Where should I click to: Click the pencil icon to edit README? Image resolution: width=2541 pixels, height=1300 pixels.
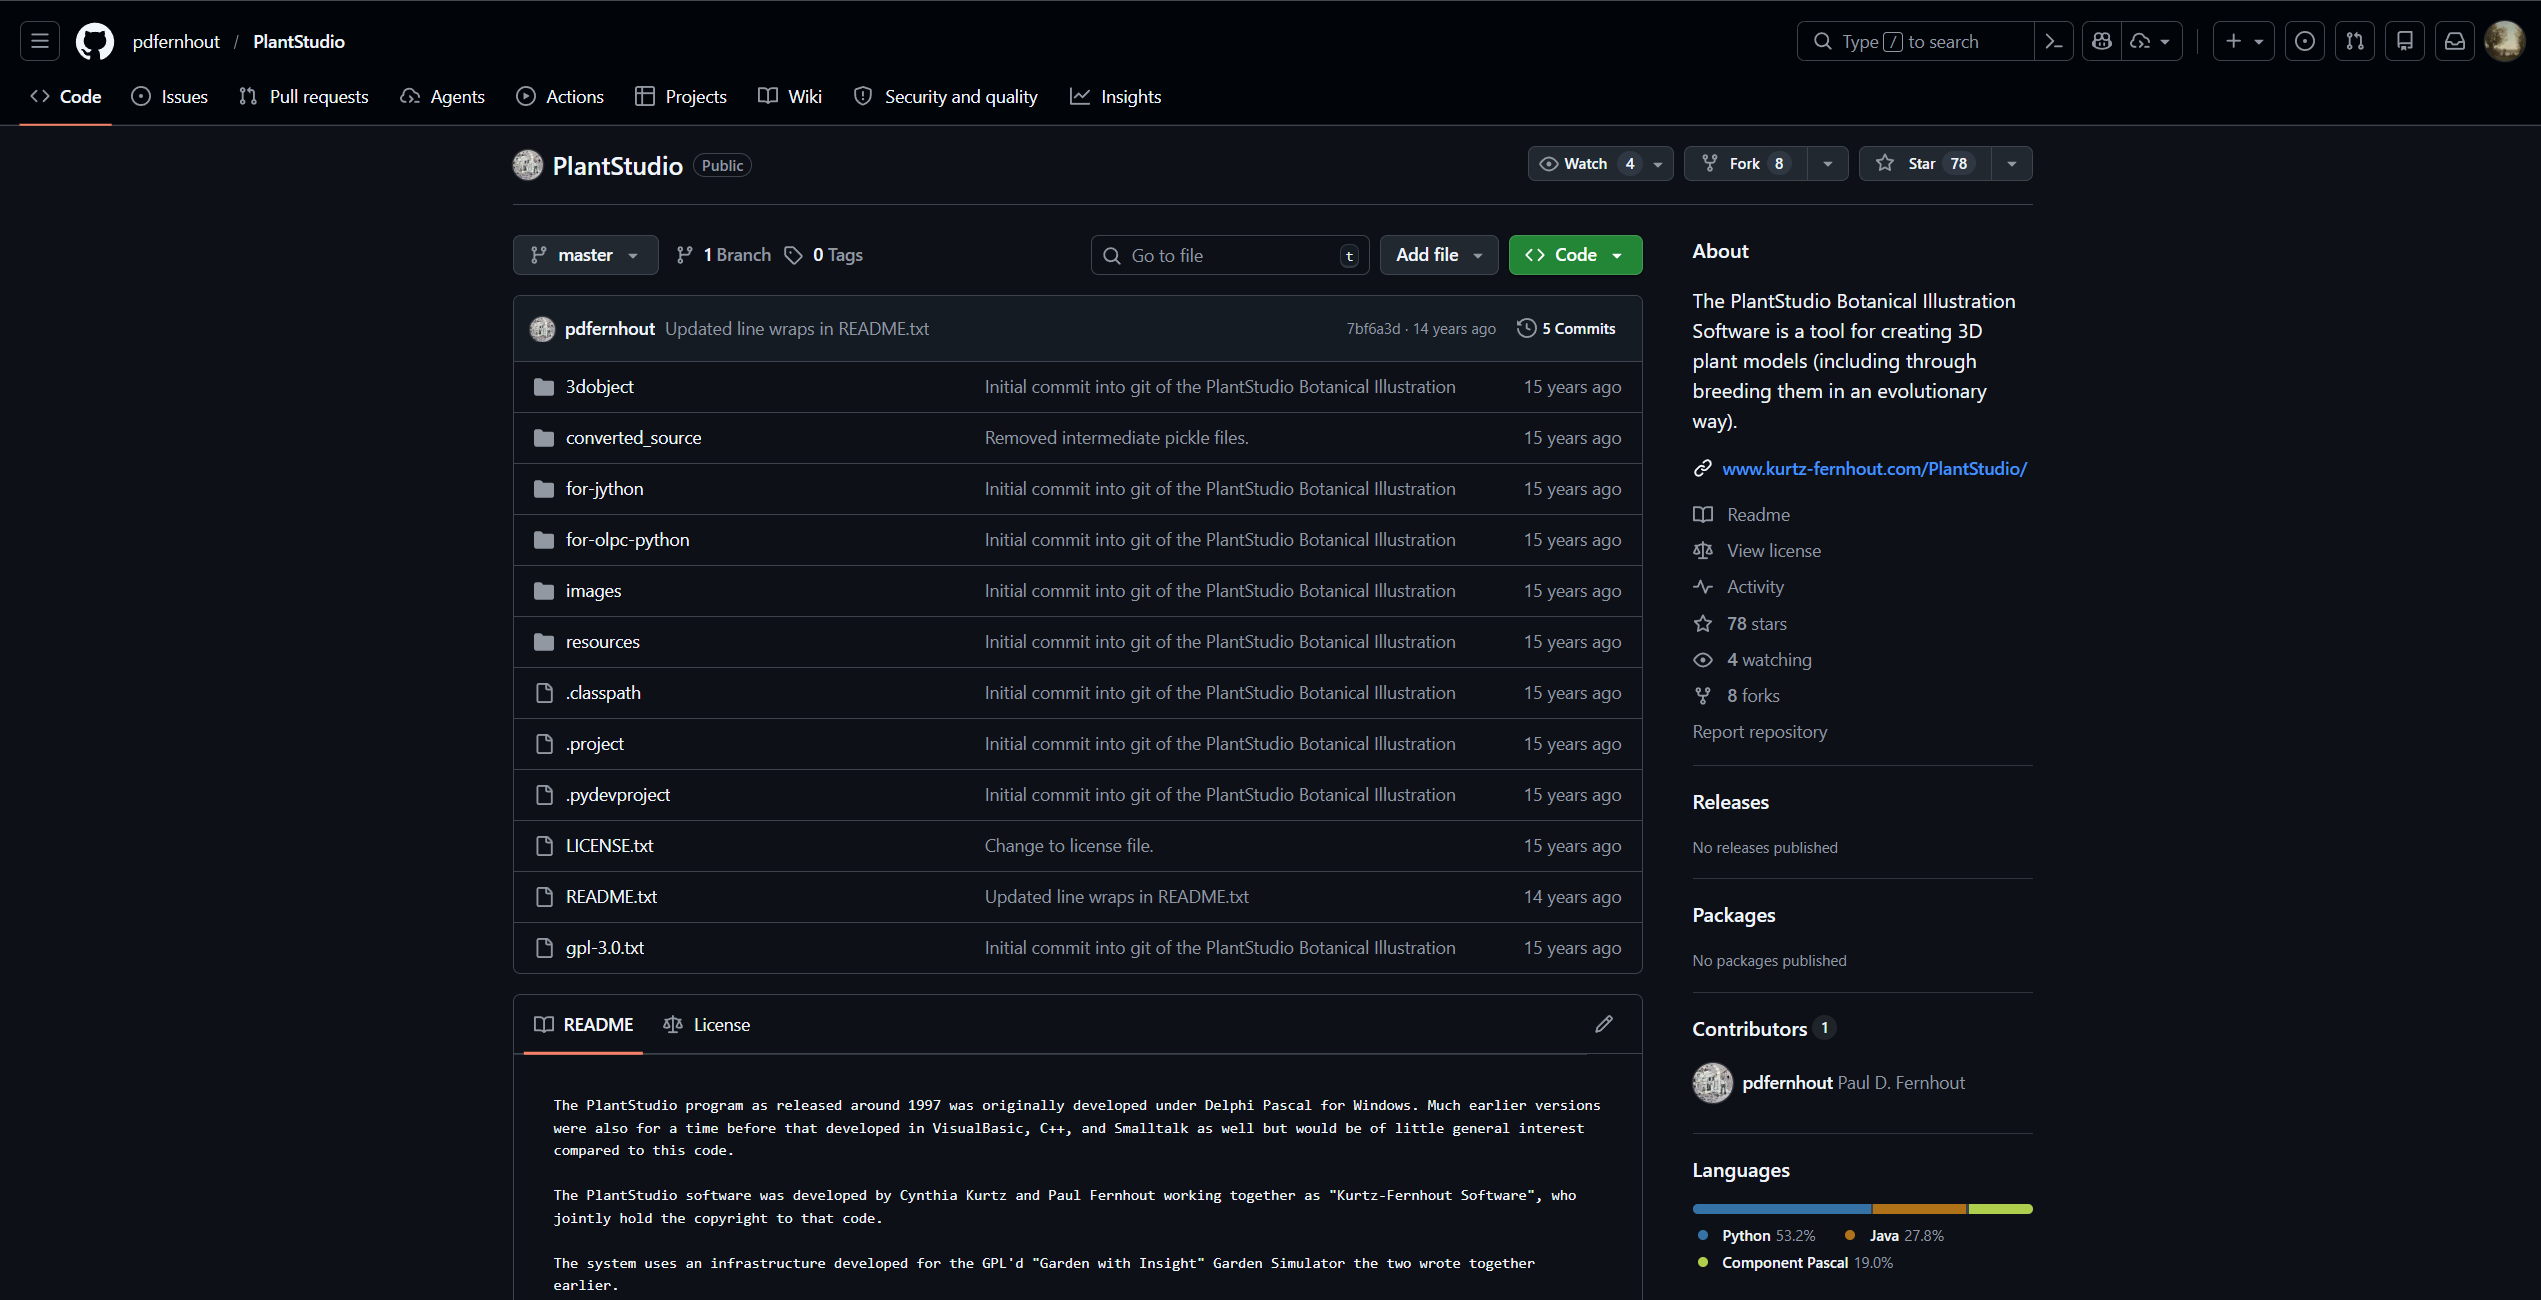pos(1604,1024)
